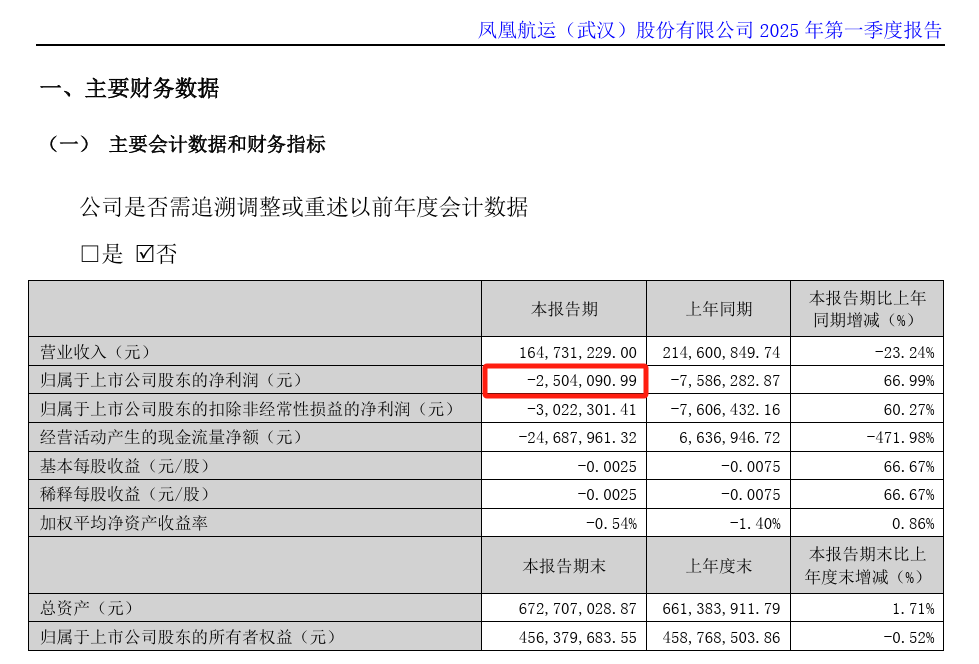This screenshot has height=664, width=979.
Task: Click the sentence 公司是否需追溯调整或重述以前年度会计数据
Action: [x=304, y=207]
